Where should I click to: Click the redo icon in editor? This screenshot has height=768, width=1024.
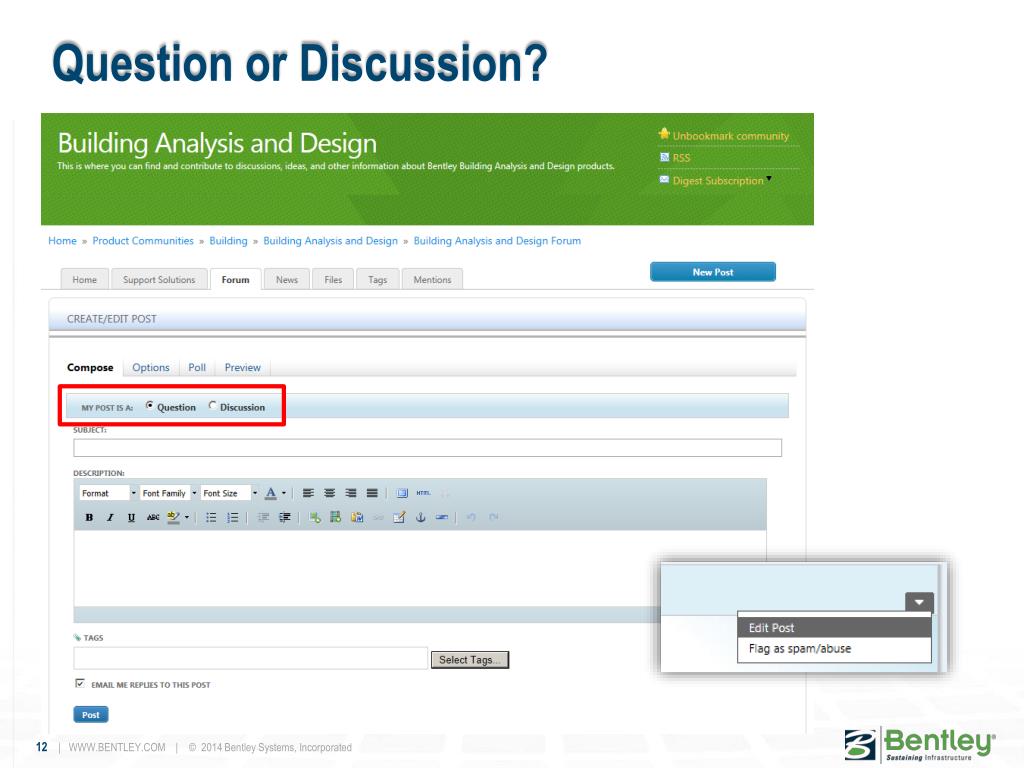(494, 517)
